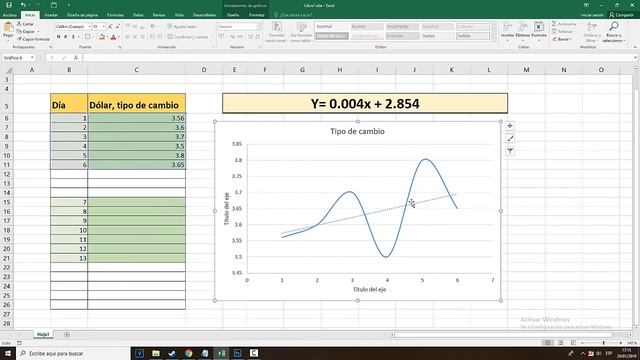Image resolution: width=640 pixels, height=360 pixels.
Task: Switch to Normal view in status bar
Action: point(547,343)
